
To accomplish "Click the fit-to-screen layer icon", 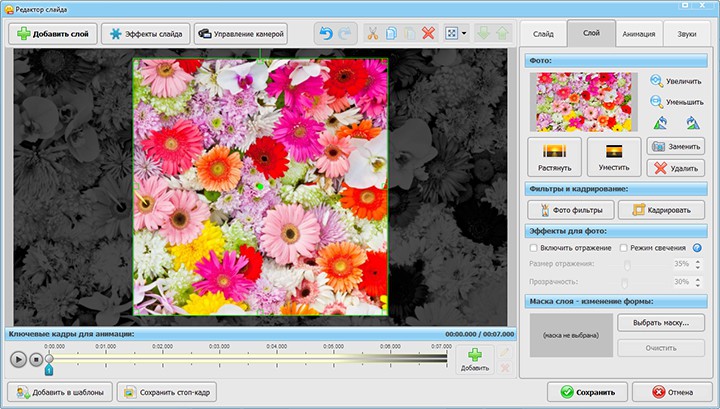I will [x=452, y=34].
